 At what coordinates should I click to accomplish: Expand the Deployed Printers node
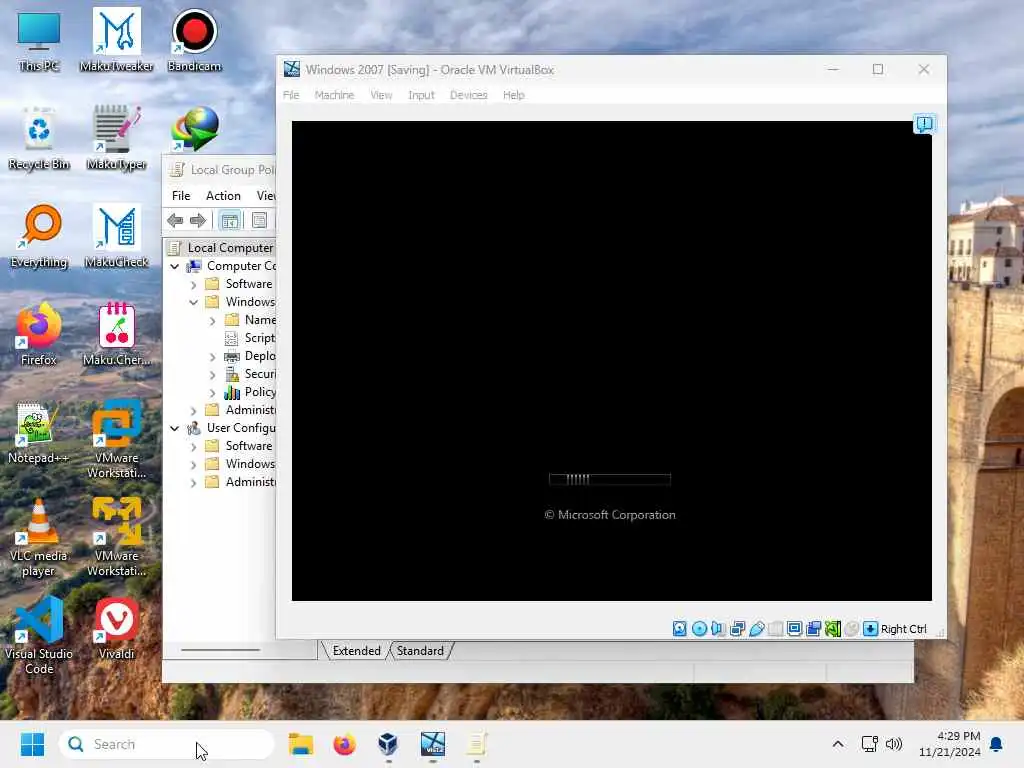(212, 357)
